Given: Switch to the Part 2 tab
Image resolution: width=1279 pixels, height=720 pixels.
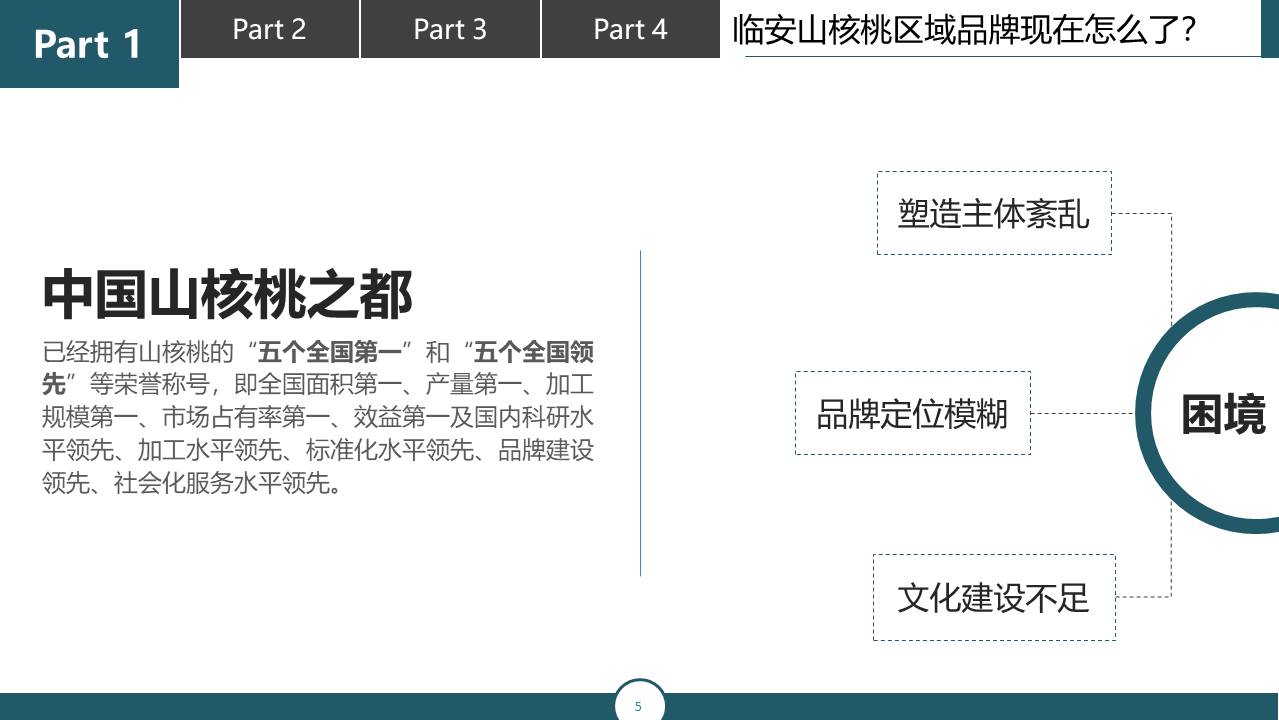Looking at the screenshot, I should tap(268, 29).
